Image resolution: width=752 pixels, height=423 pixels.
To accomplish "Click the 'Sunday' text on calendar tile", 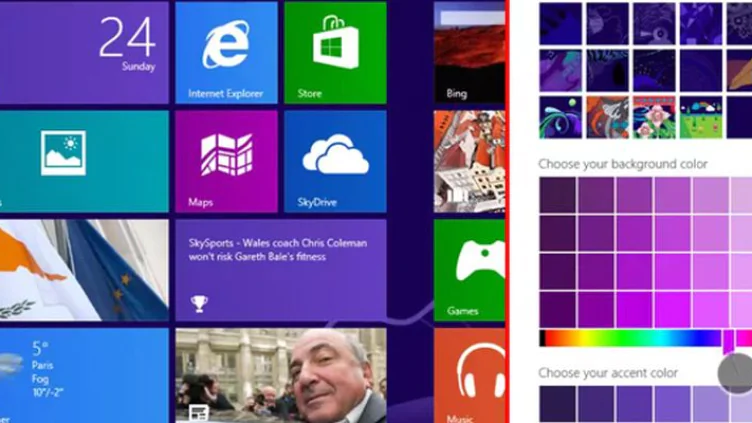I will (x=139, y=67).
